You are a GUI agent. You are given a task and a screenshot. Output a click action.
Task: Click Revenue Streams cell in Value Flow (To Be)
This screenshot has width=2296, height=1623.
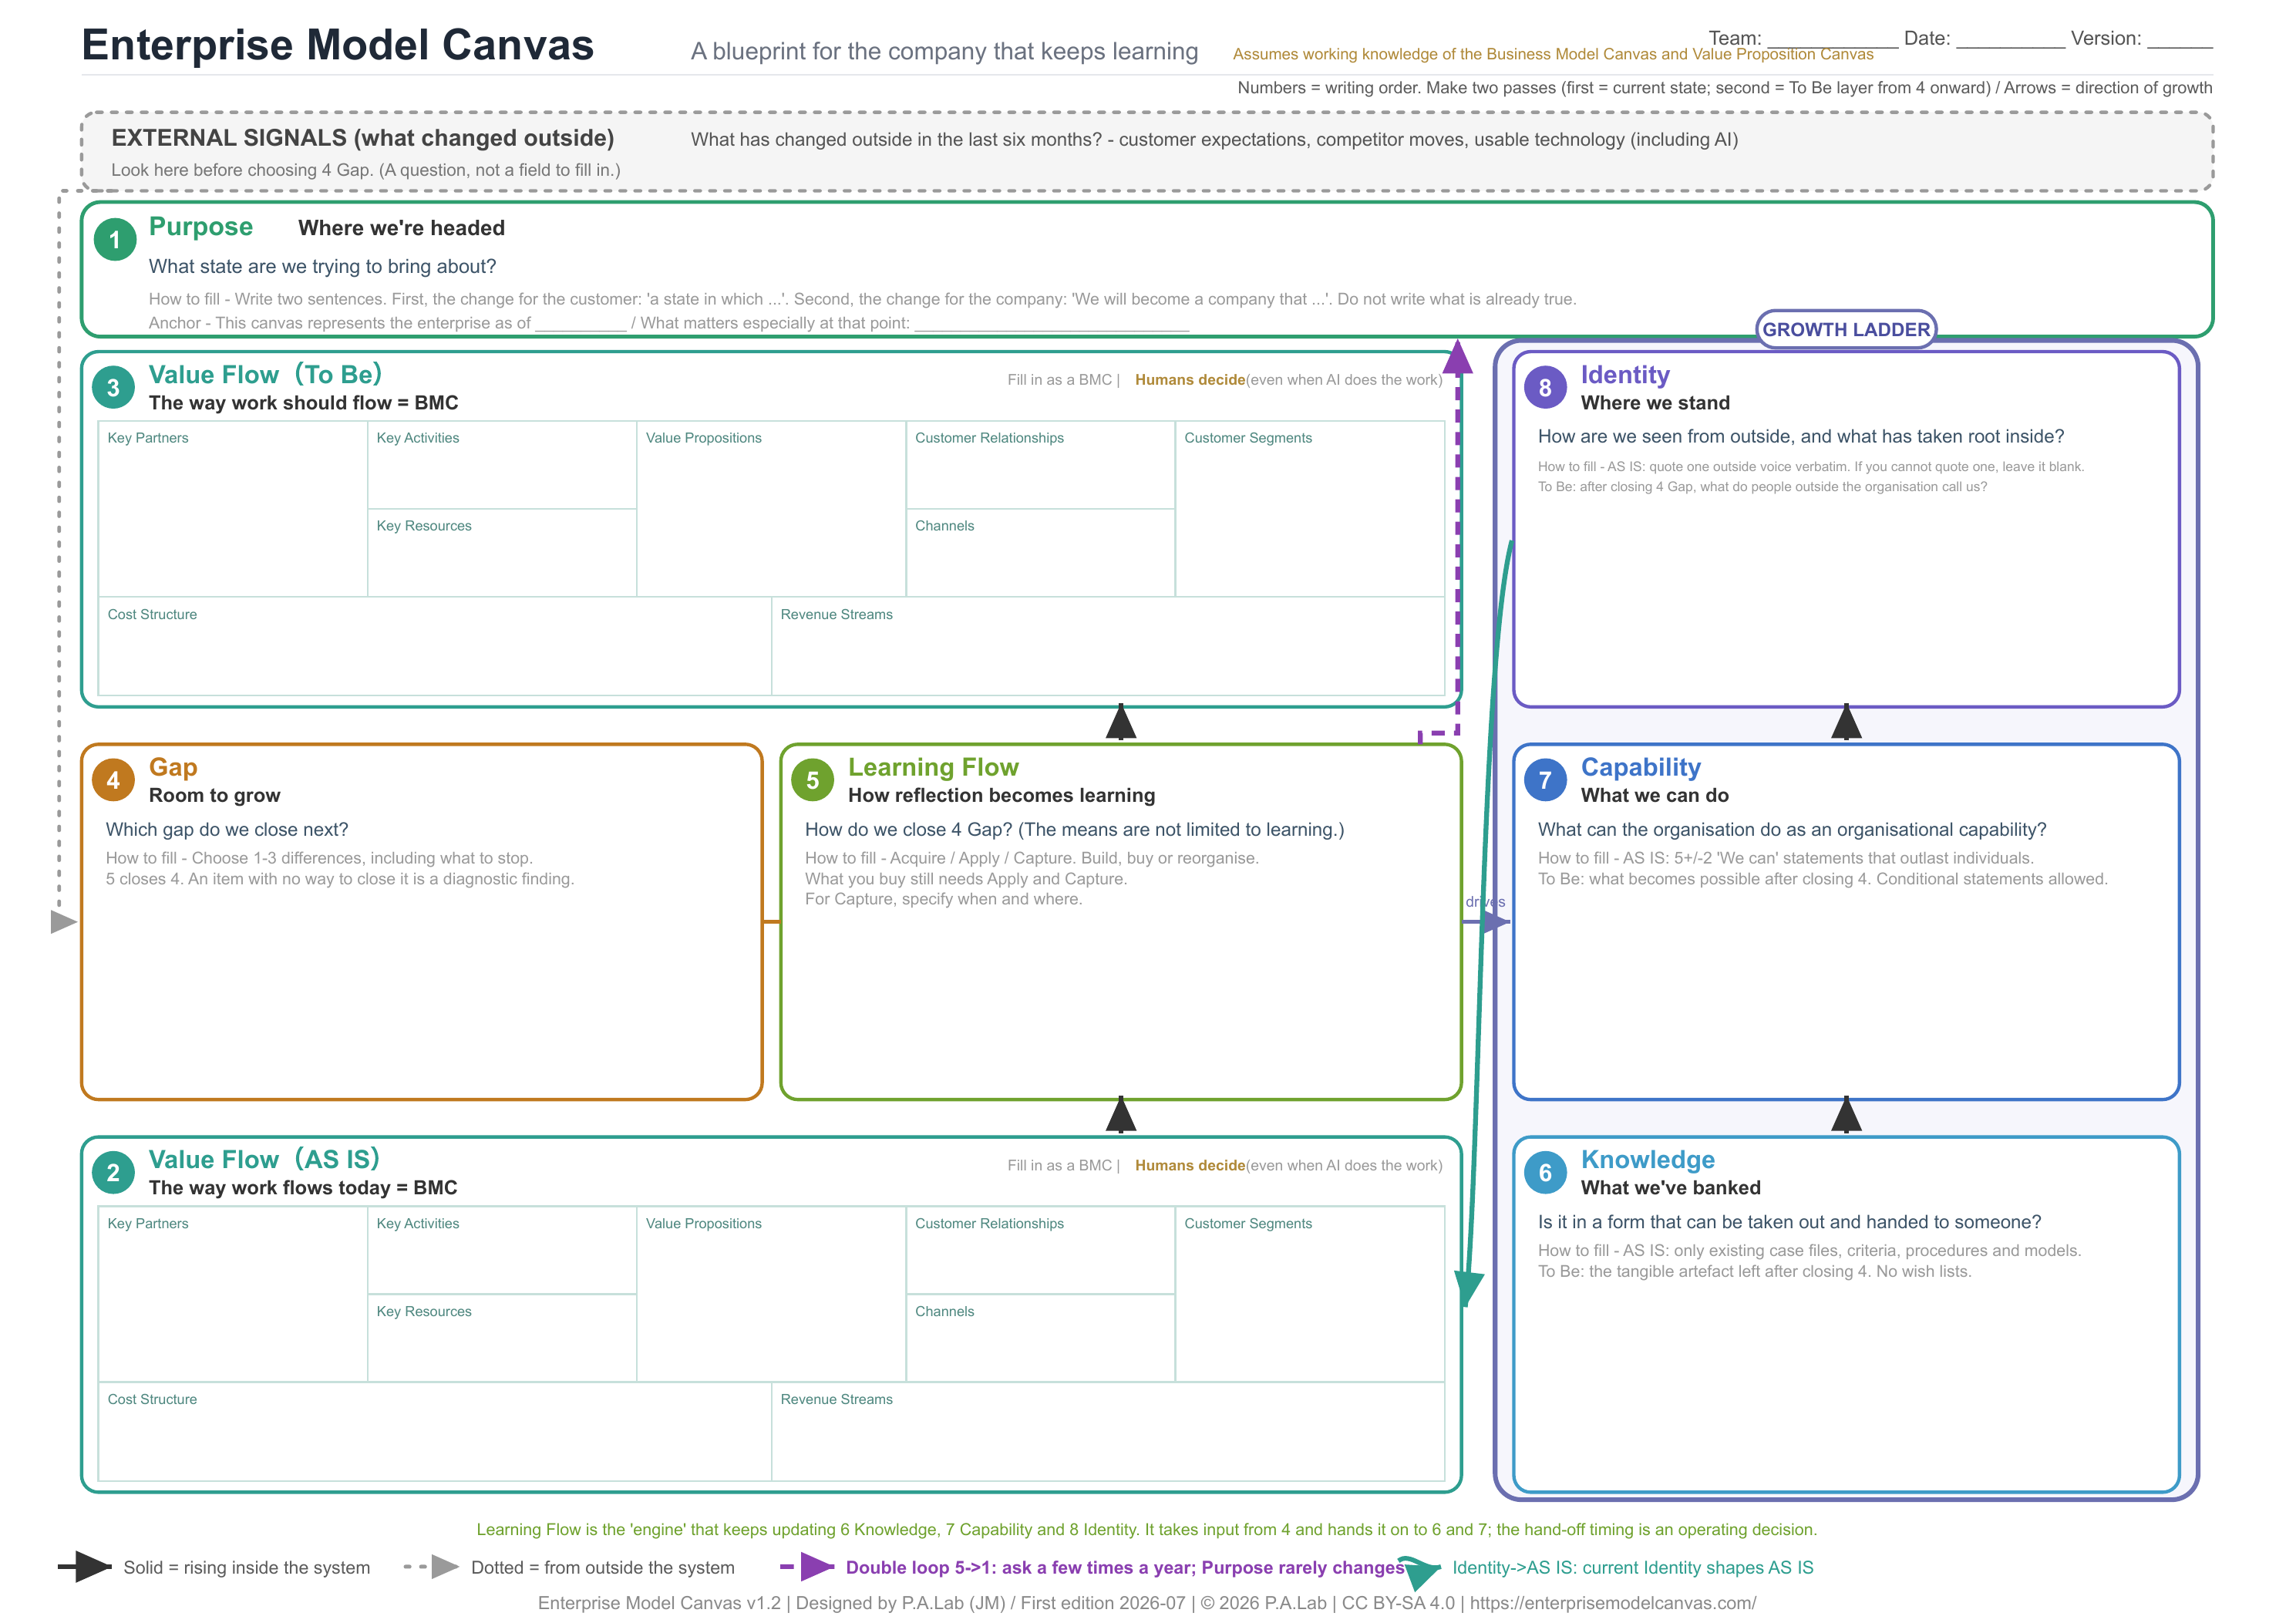[x=1108, y=646]
